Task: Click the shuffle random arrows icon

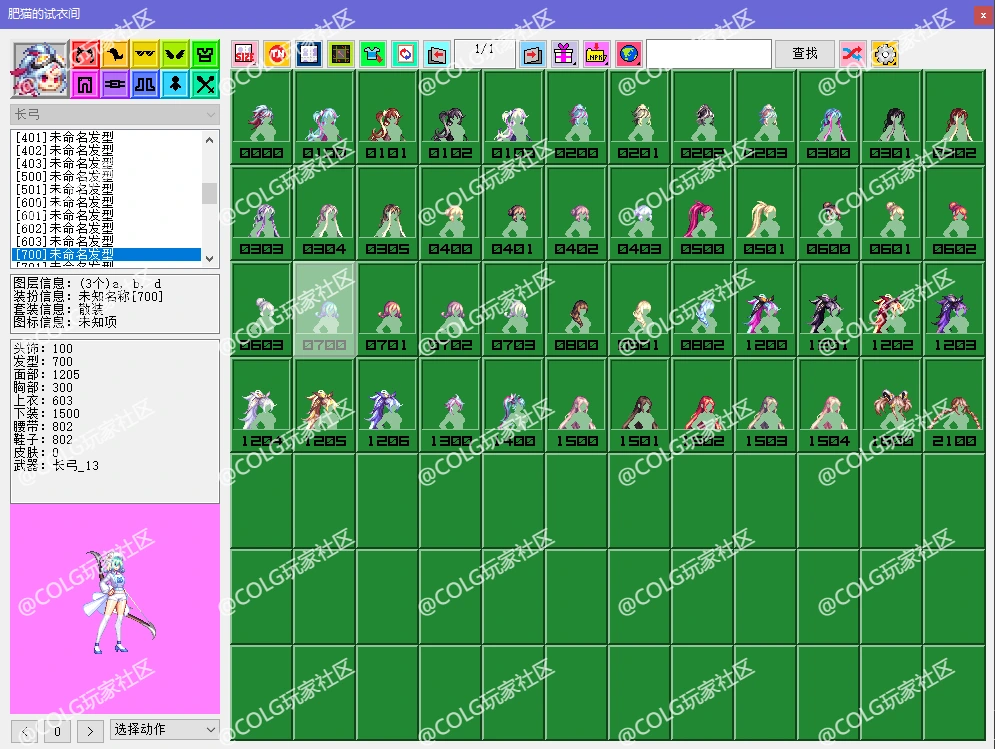Action: (x=852, y=54)
